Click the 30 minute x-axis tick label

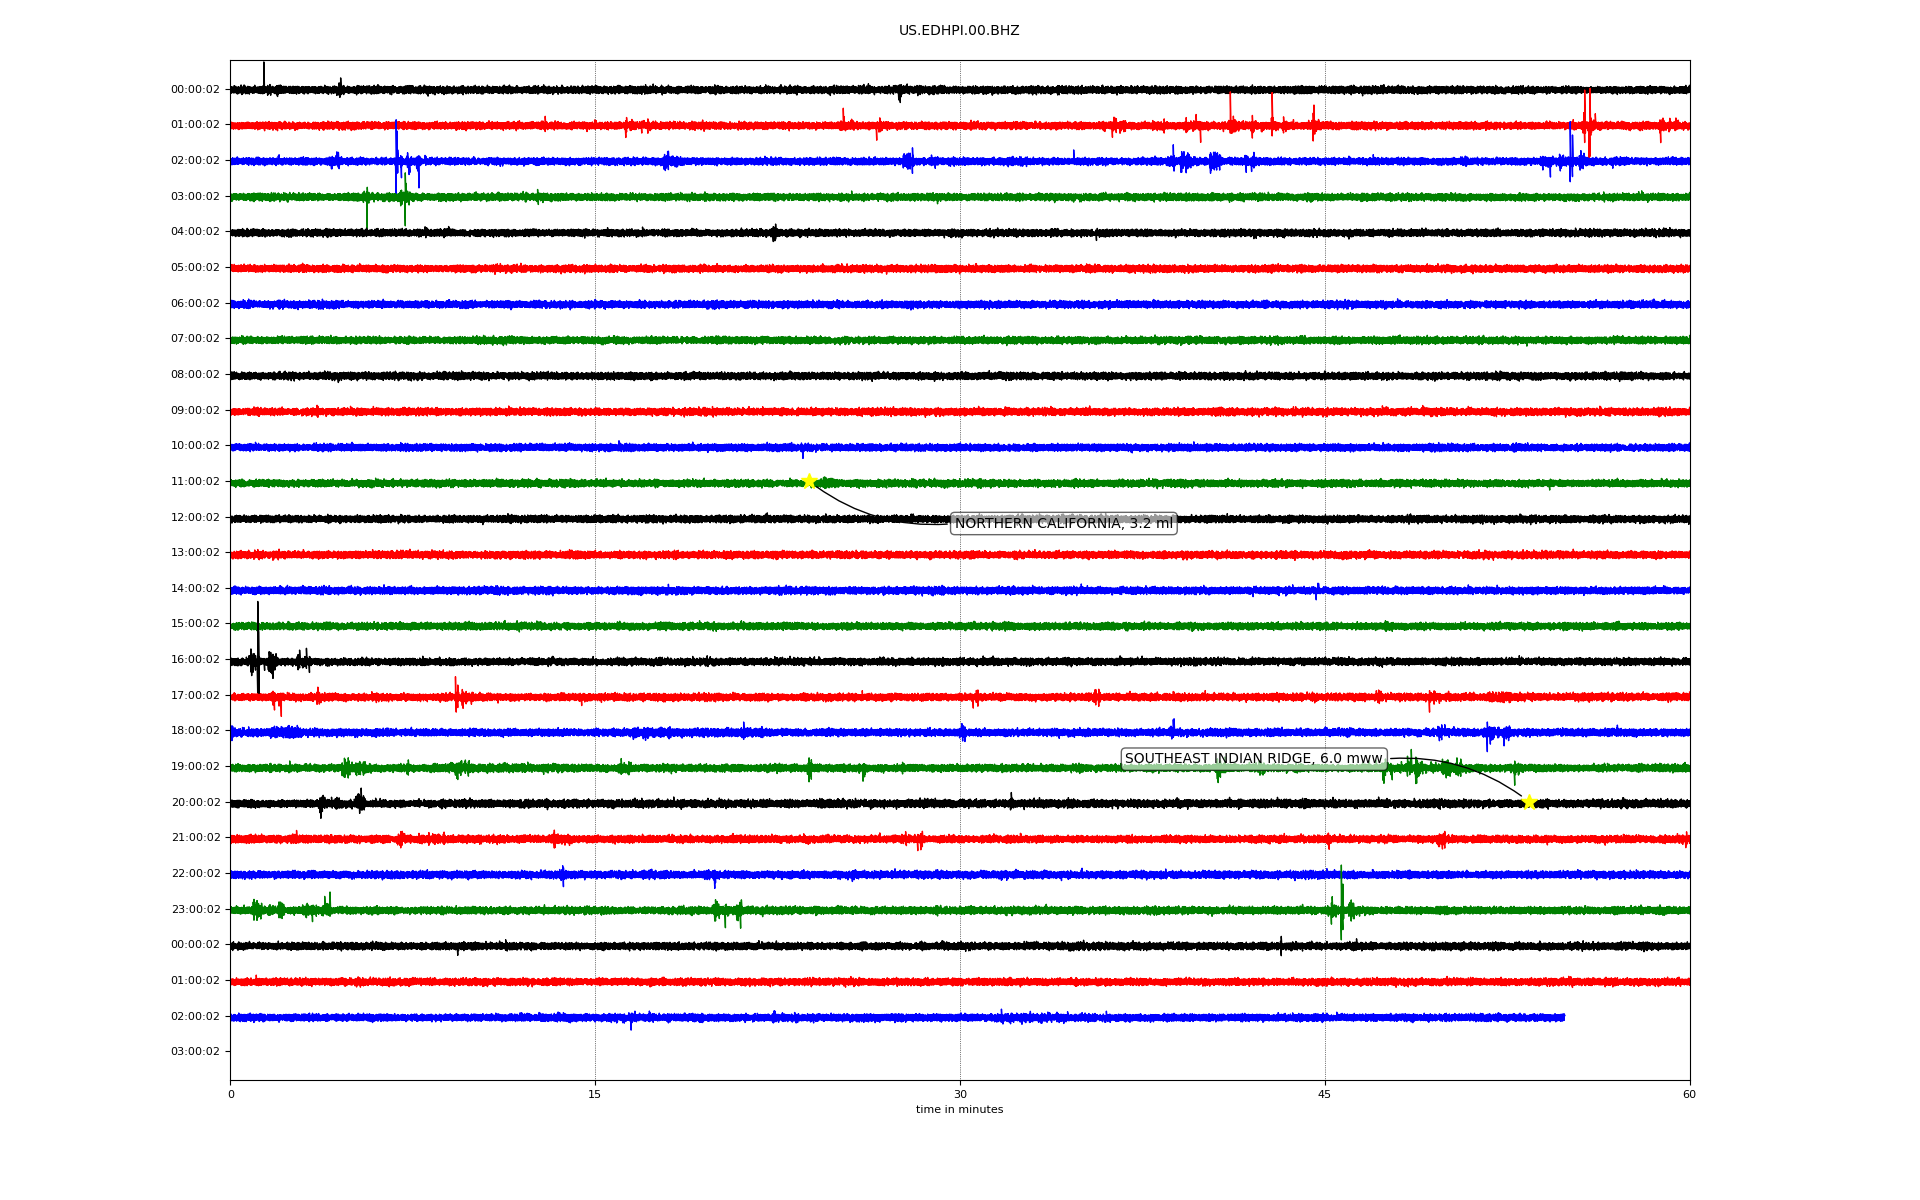coord(960,1094)
